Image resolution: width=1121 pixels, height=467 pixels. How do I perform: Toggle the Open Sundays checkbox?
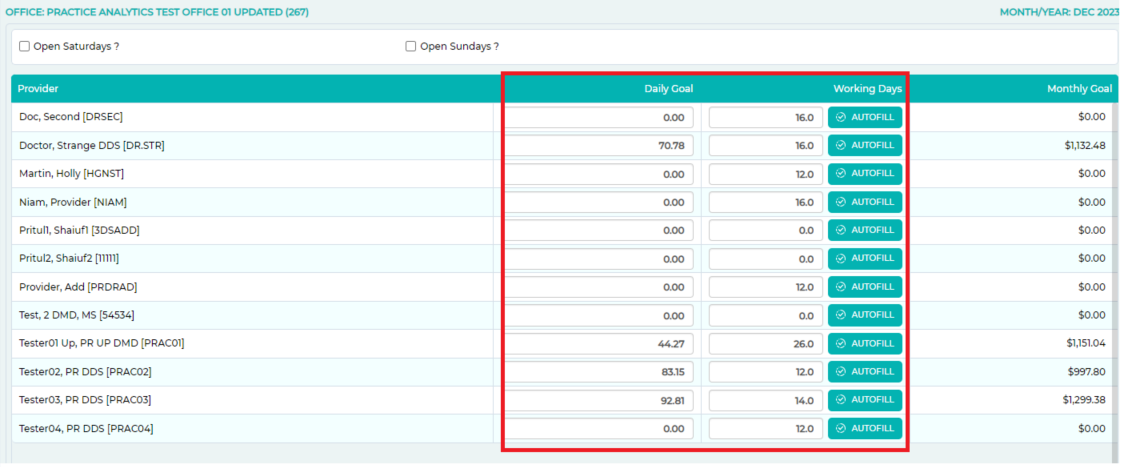tap(411, 46)
